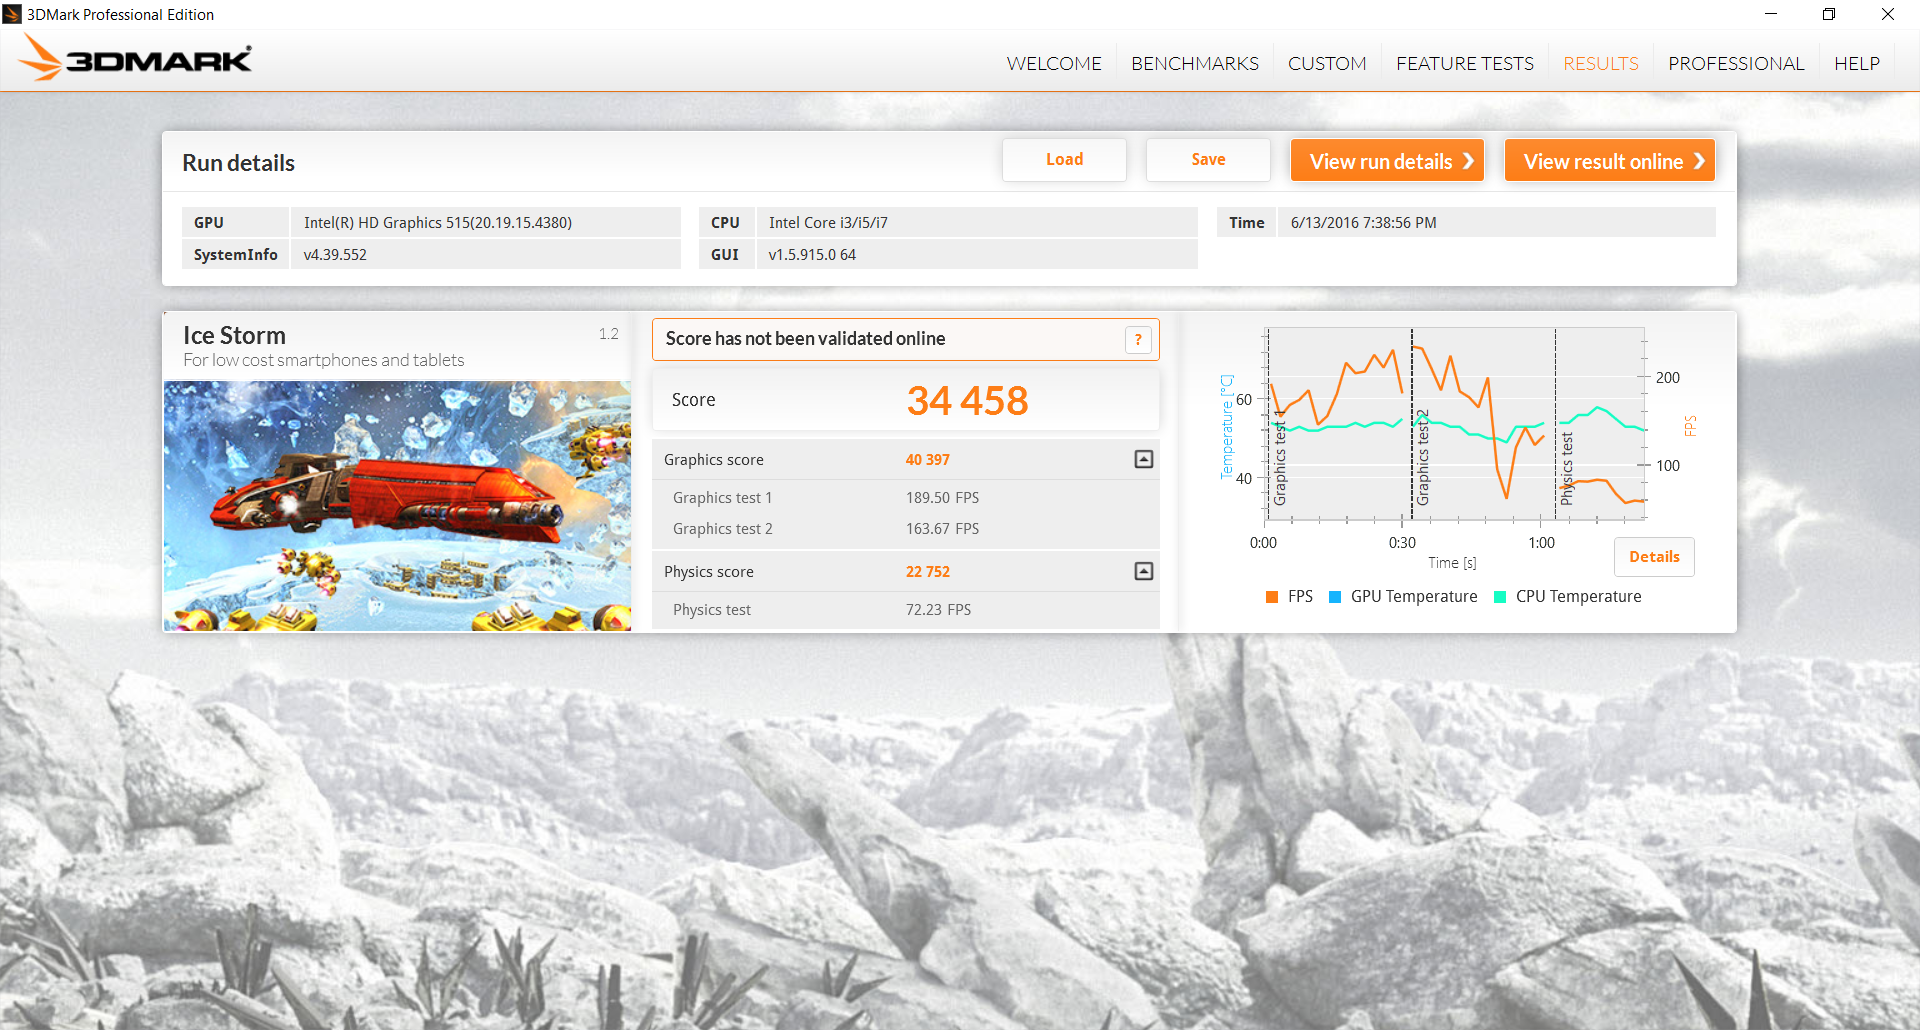Viewport: 1920px width, 1030px height.
Task: Open the WELCOME tab
Action: click(x=1054, y=63)
